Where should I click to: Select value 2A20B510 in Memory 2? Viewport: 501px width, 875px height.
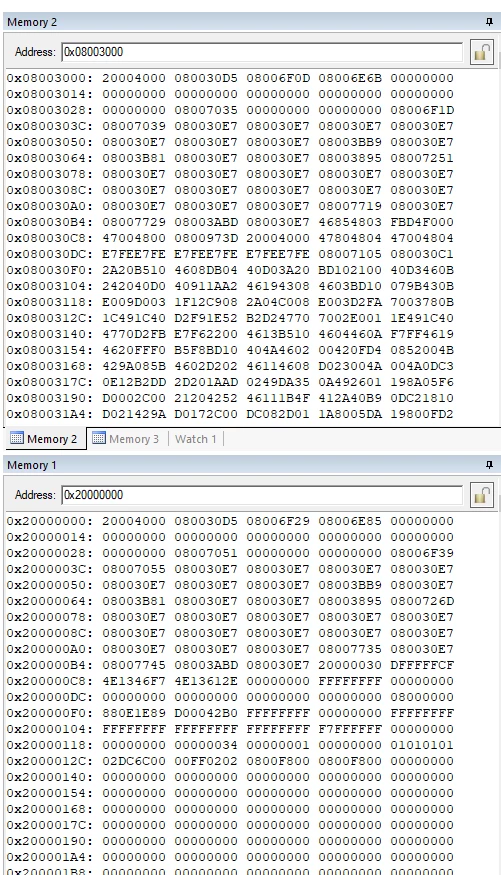(x=134, y=270)
